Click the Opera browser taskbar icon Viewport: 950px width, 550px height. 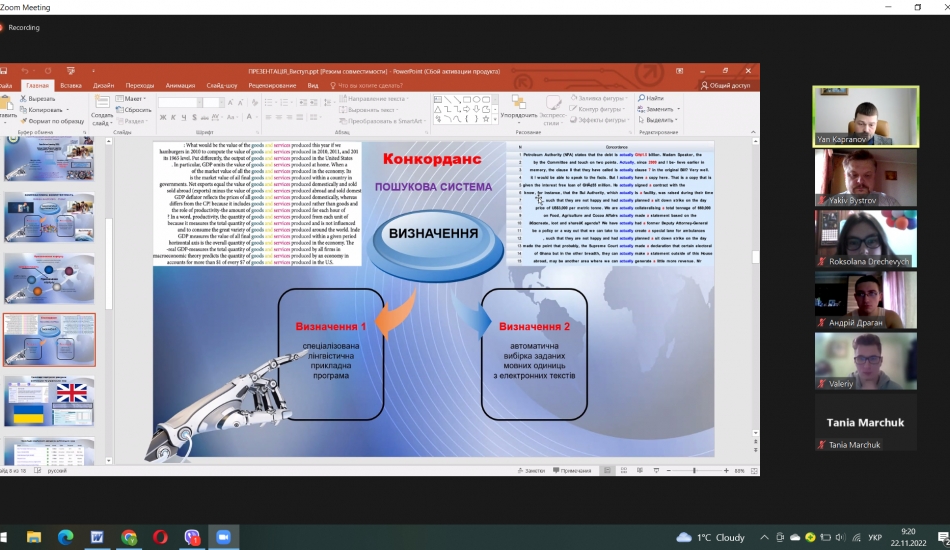point(160,537)
